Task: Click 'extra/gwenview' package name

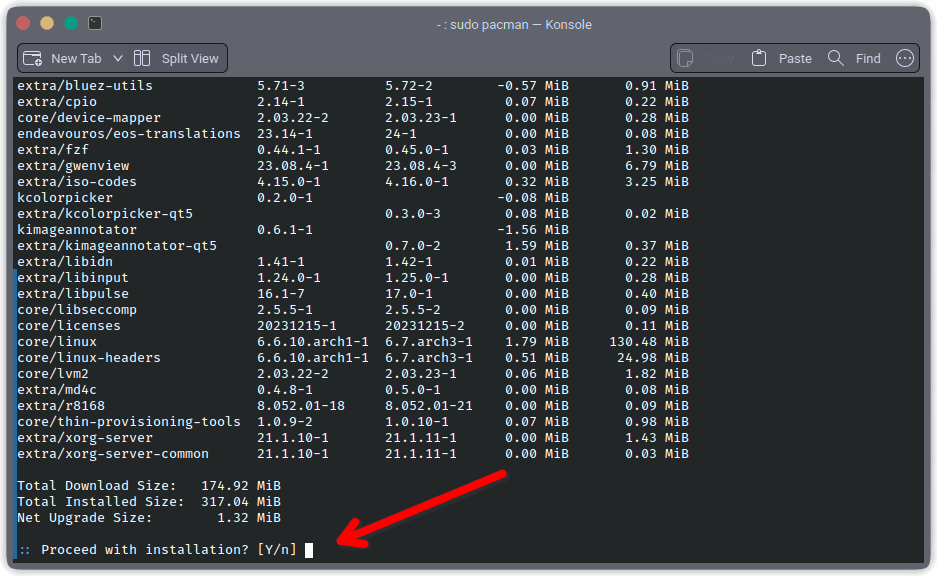Action: (x=73, y=166)
